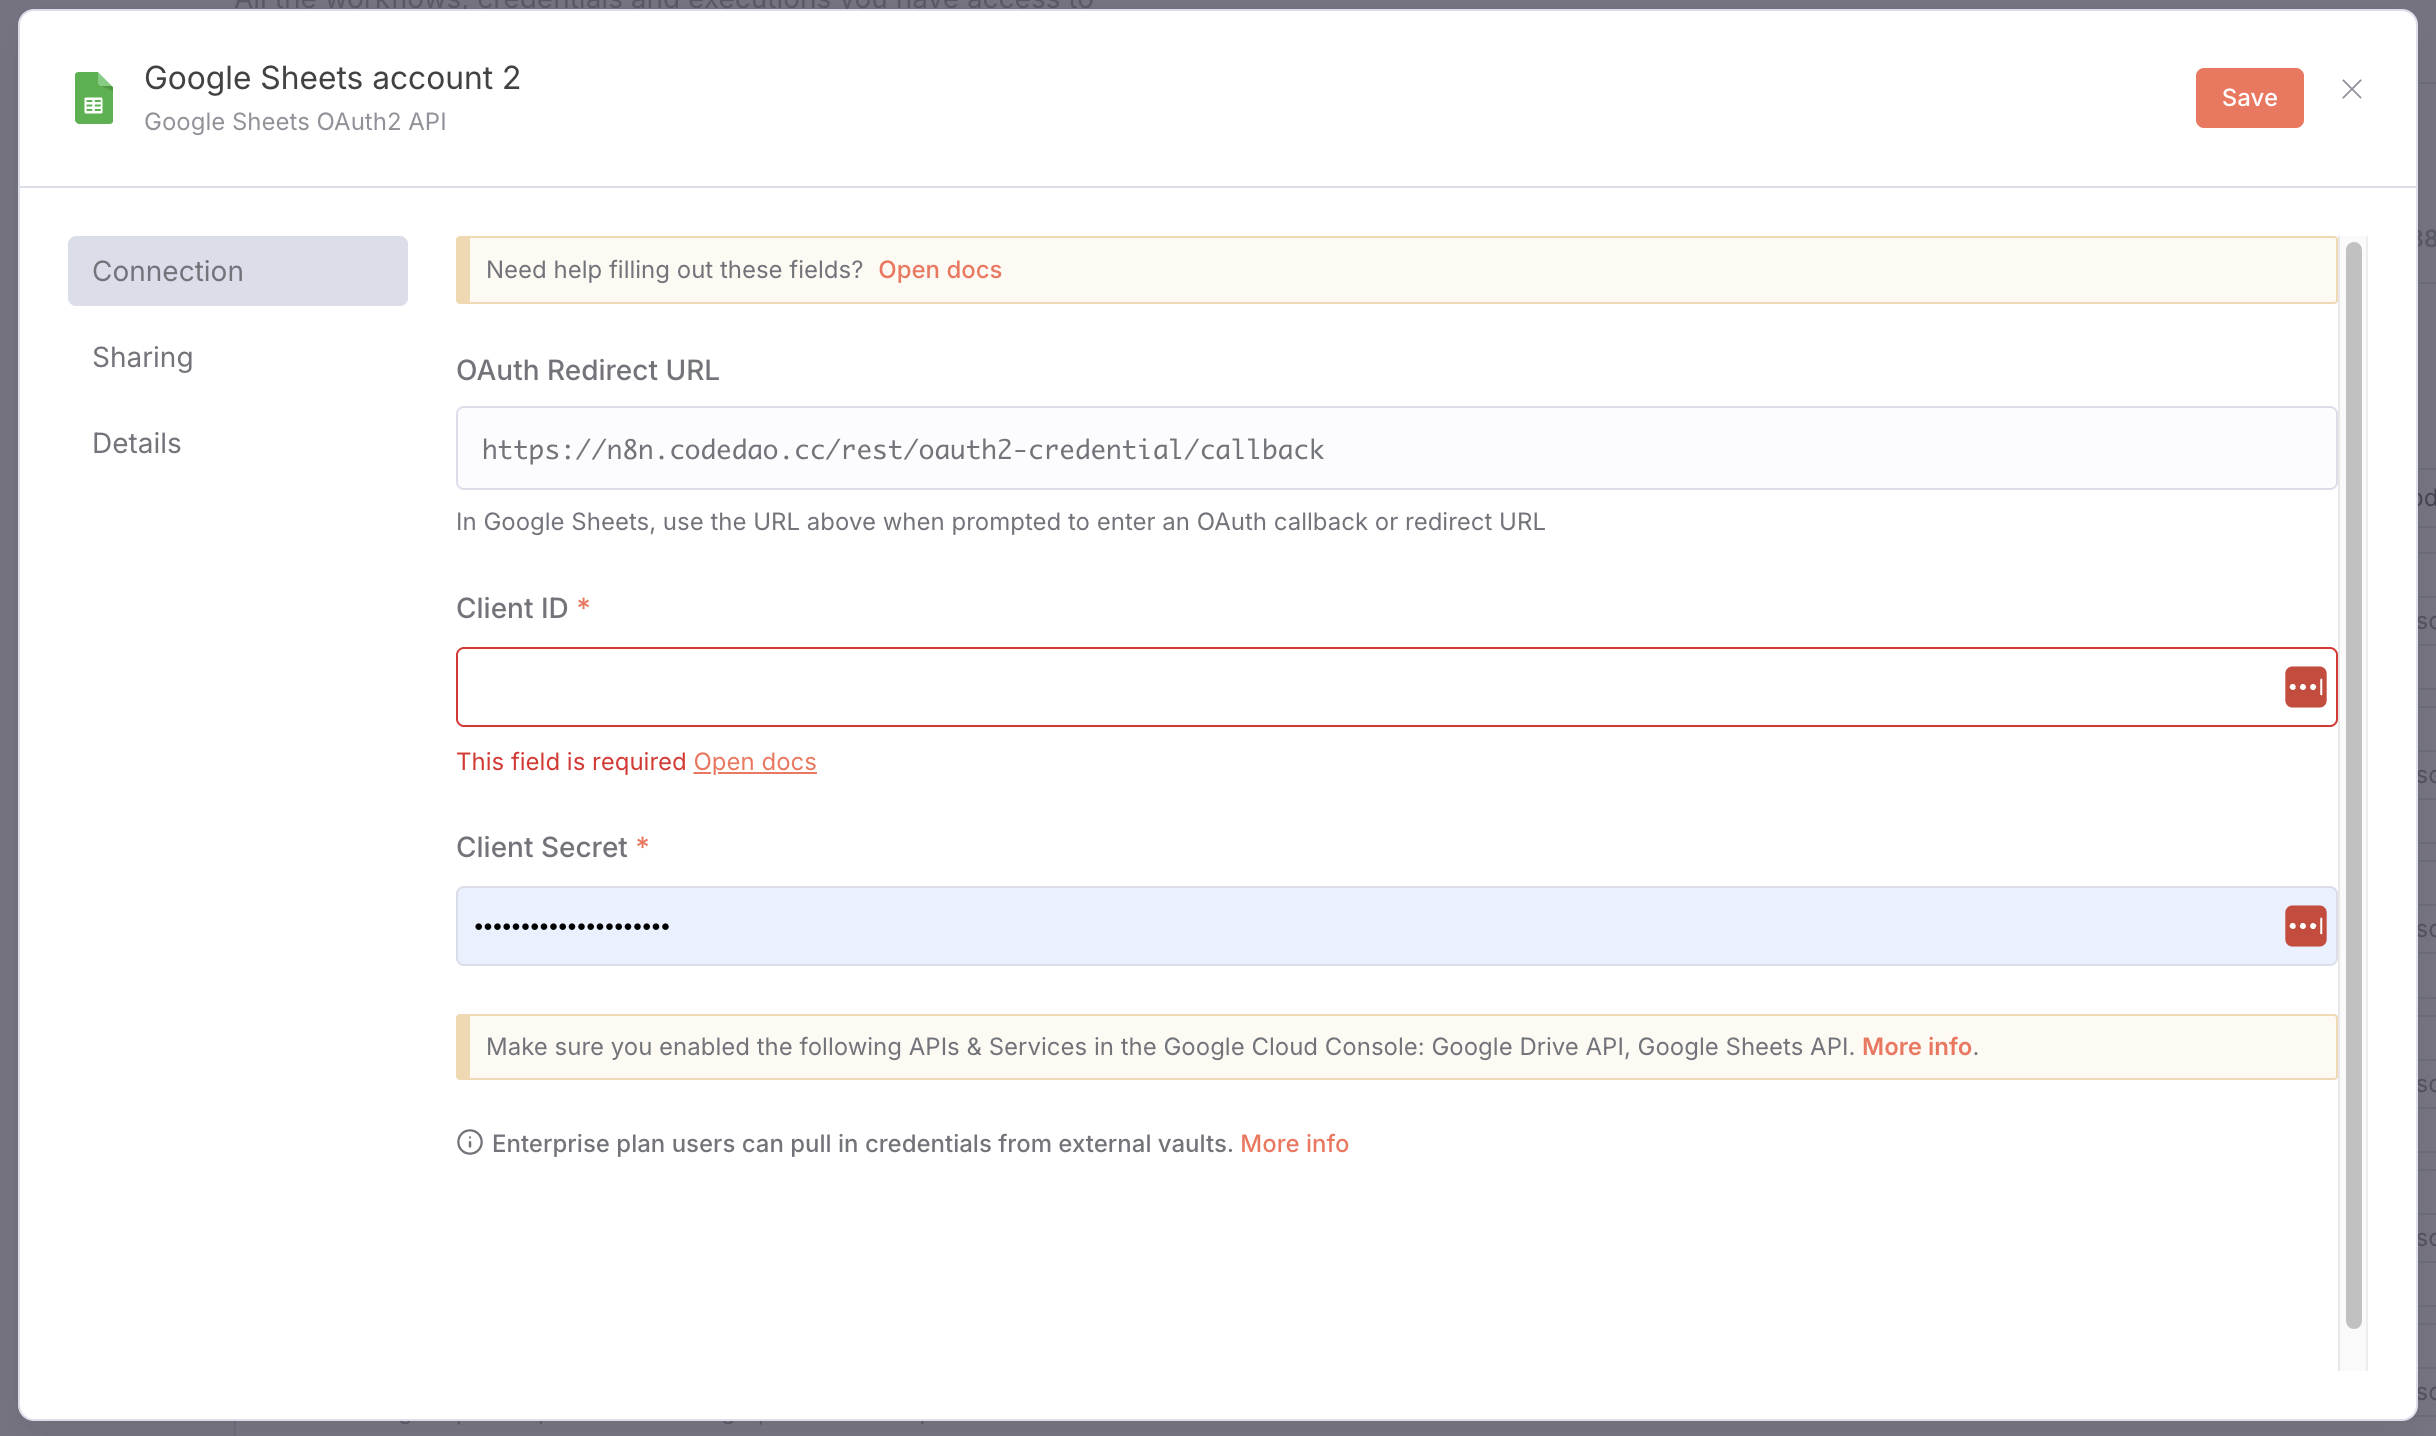Open More info link about external vaults

[x=1294, y=1143]
